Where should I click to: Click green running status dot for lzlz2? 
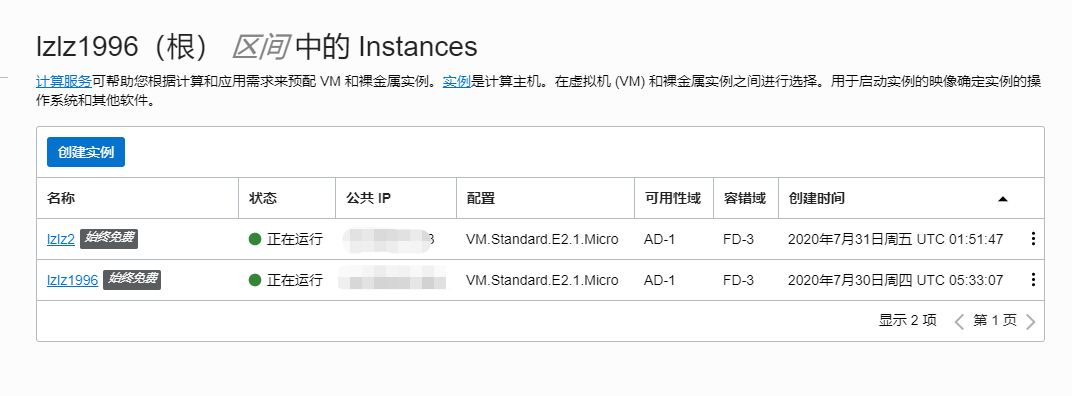pyautogui.click(x=255, y=239)
